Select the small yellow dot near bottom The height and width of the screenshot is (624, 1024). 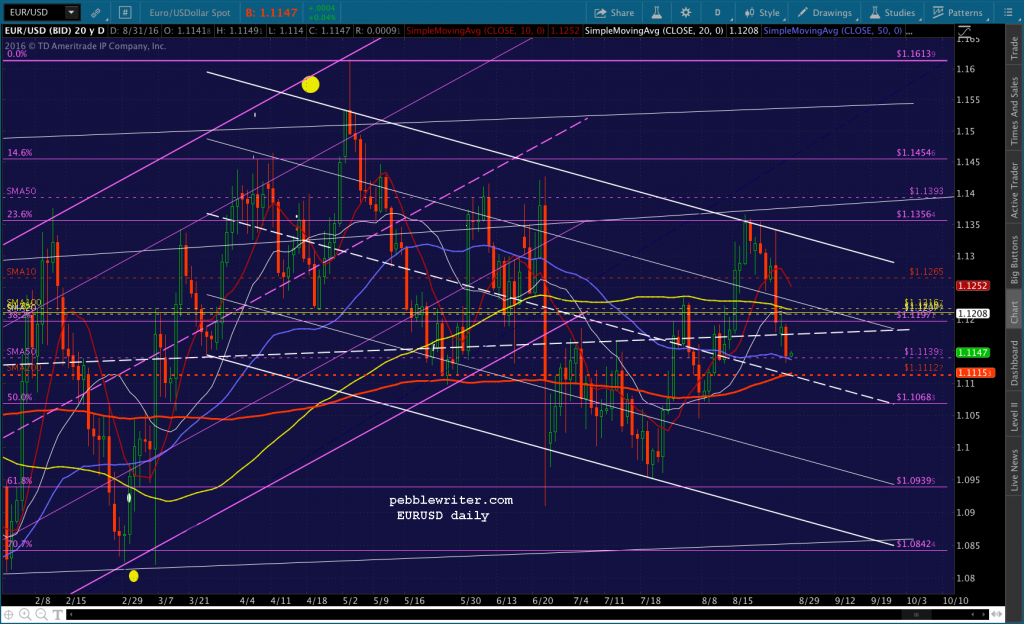(x=134, y=576)
